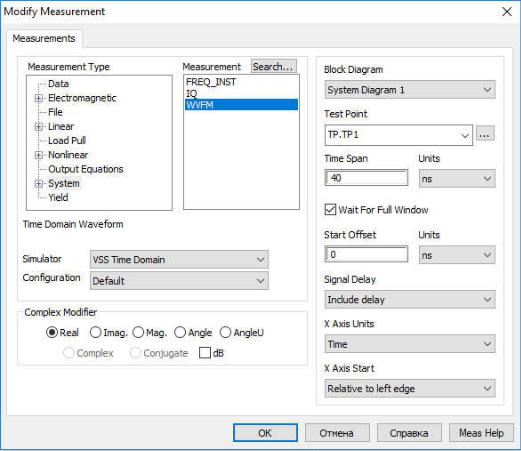Viewport: 521px width, 451px height.
Task: Open the Test Point dropdown
Action: pos(399,135)
